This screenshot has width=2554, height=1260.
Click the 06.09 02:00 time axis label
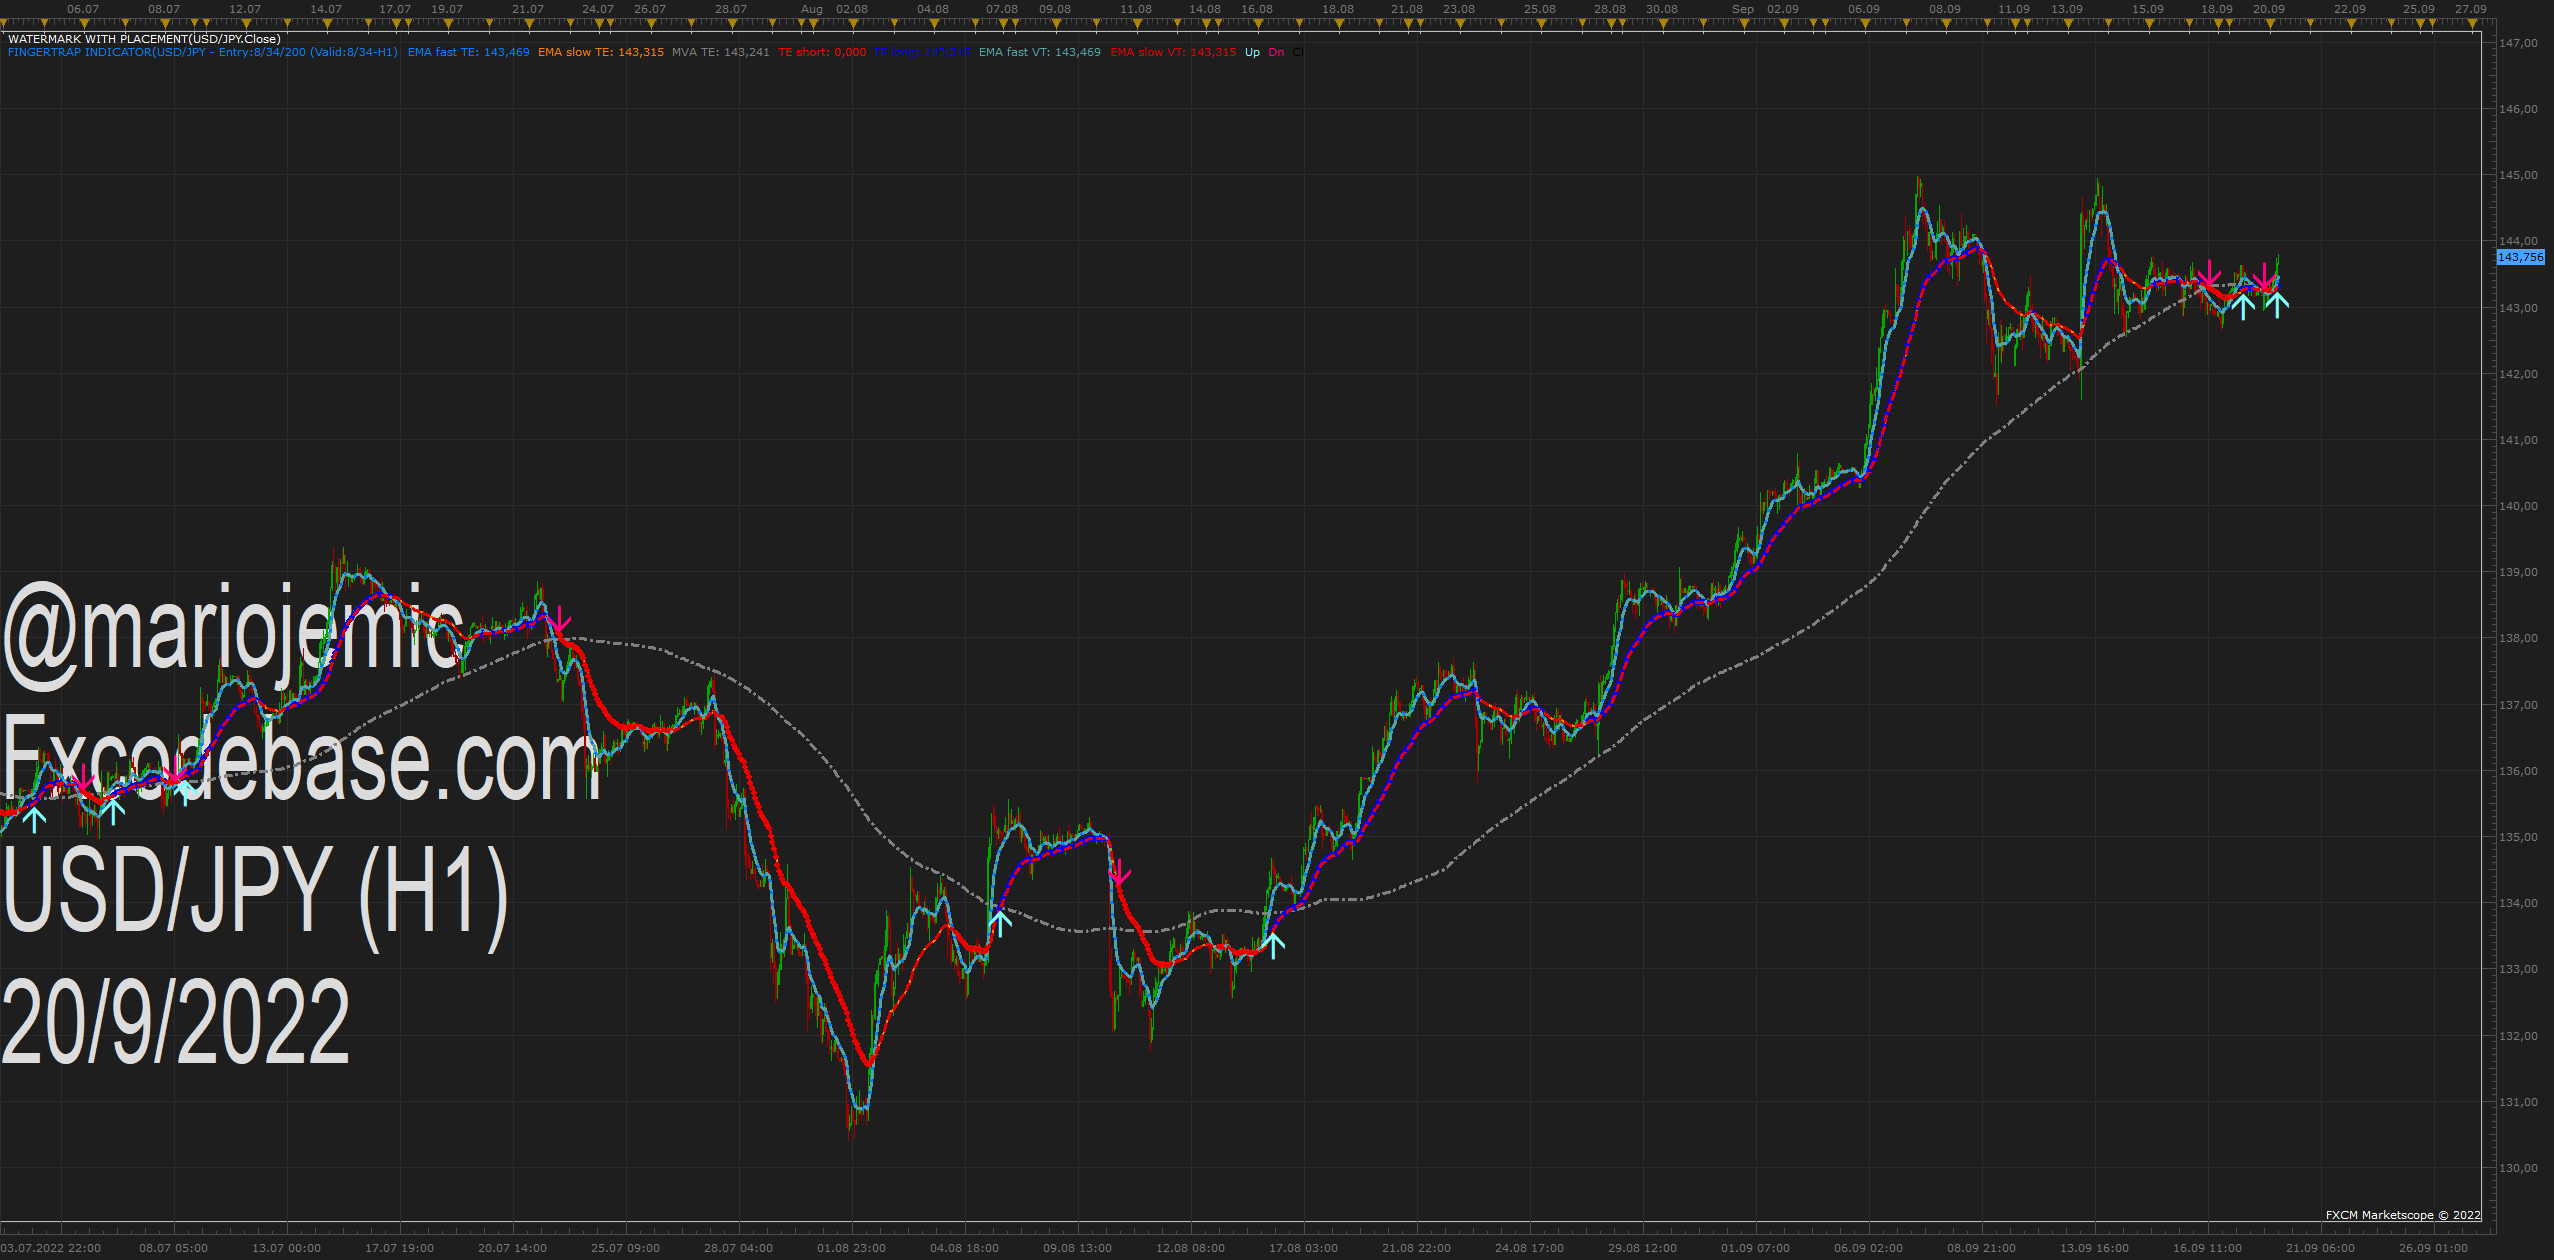pyautogui.click(x=1868, y=1248)
